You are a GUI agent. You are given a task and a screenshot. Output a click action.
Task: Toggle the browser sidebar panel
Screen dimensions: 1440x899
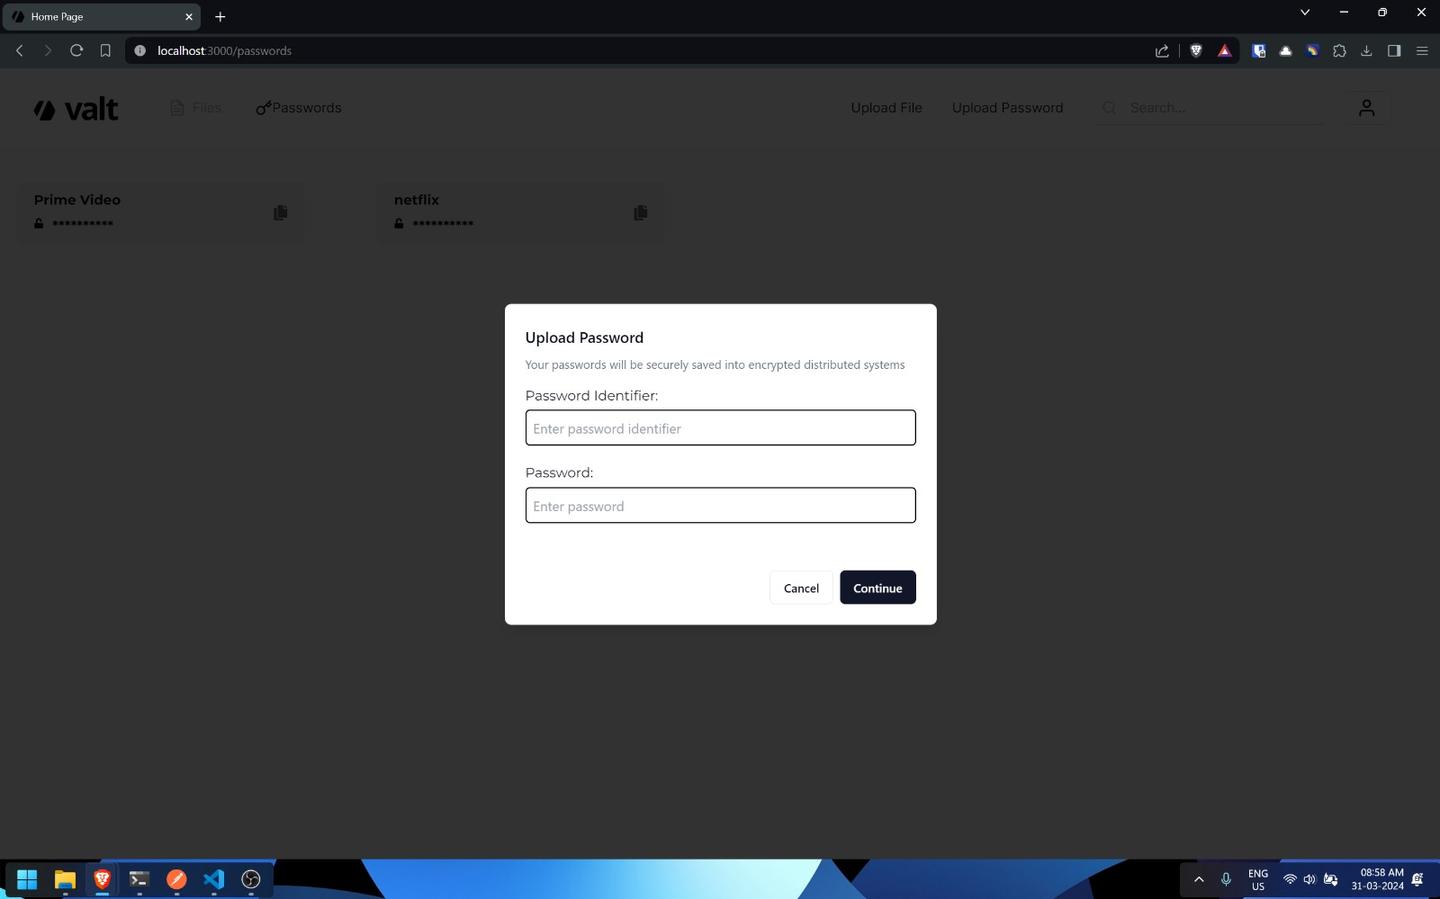(1394, 51)
